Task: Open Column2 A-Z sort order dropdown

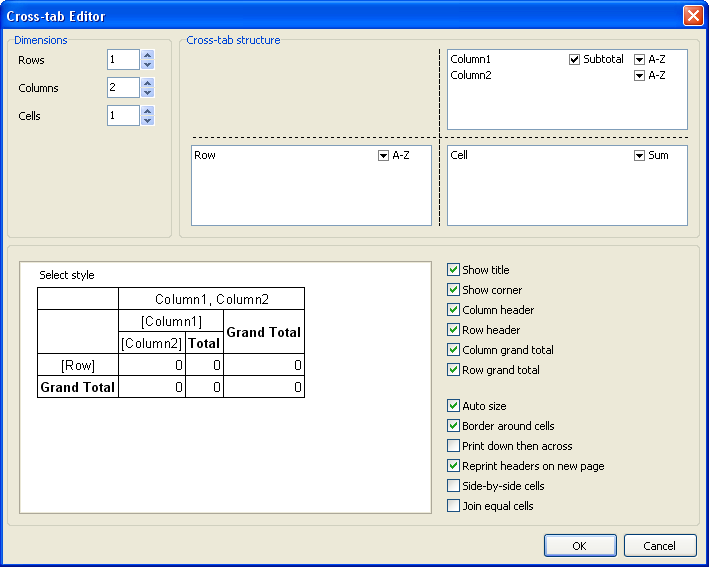Action: pyautogui.click(x=640, y=76)
